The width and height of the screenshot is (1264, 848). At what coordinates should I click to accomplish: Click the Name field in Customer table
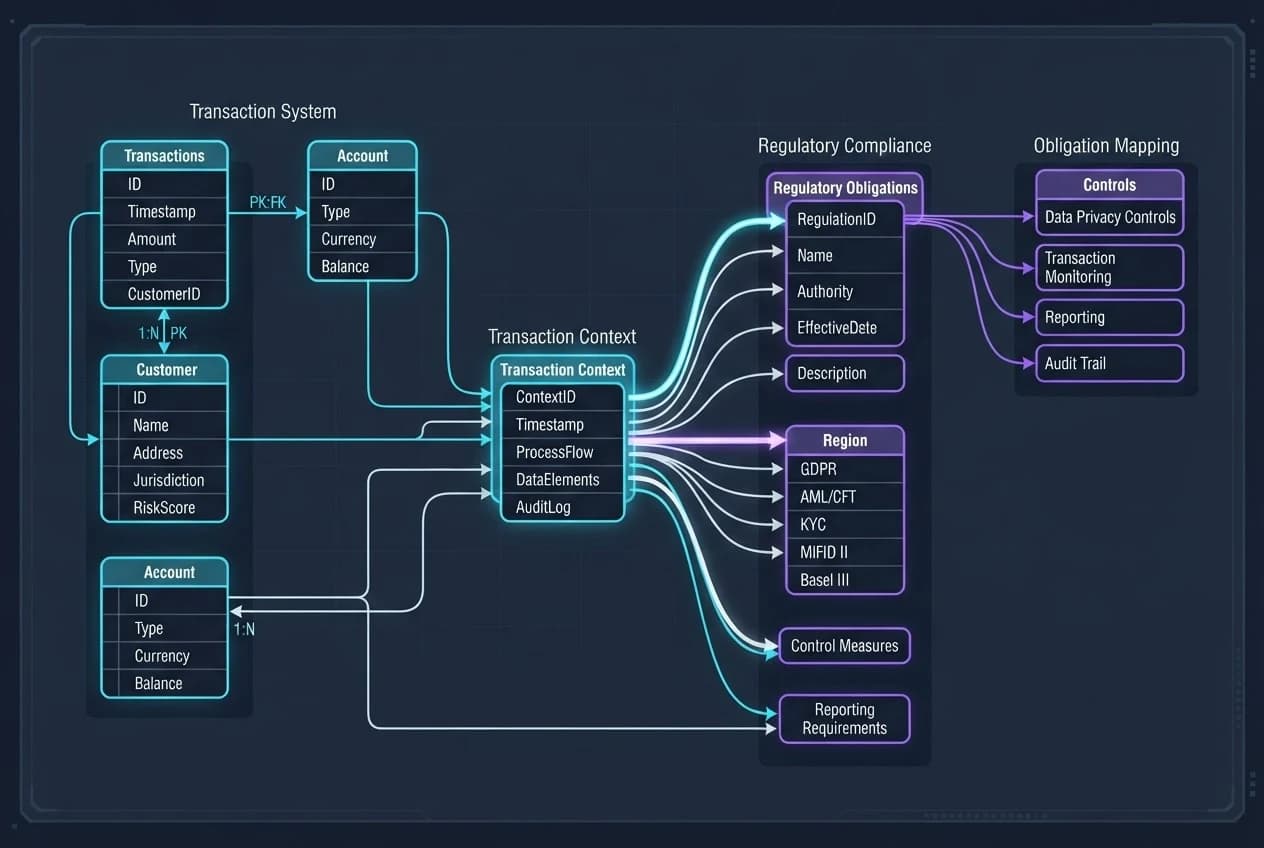[165, 425]
